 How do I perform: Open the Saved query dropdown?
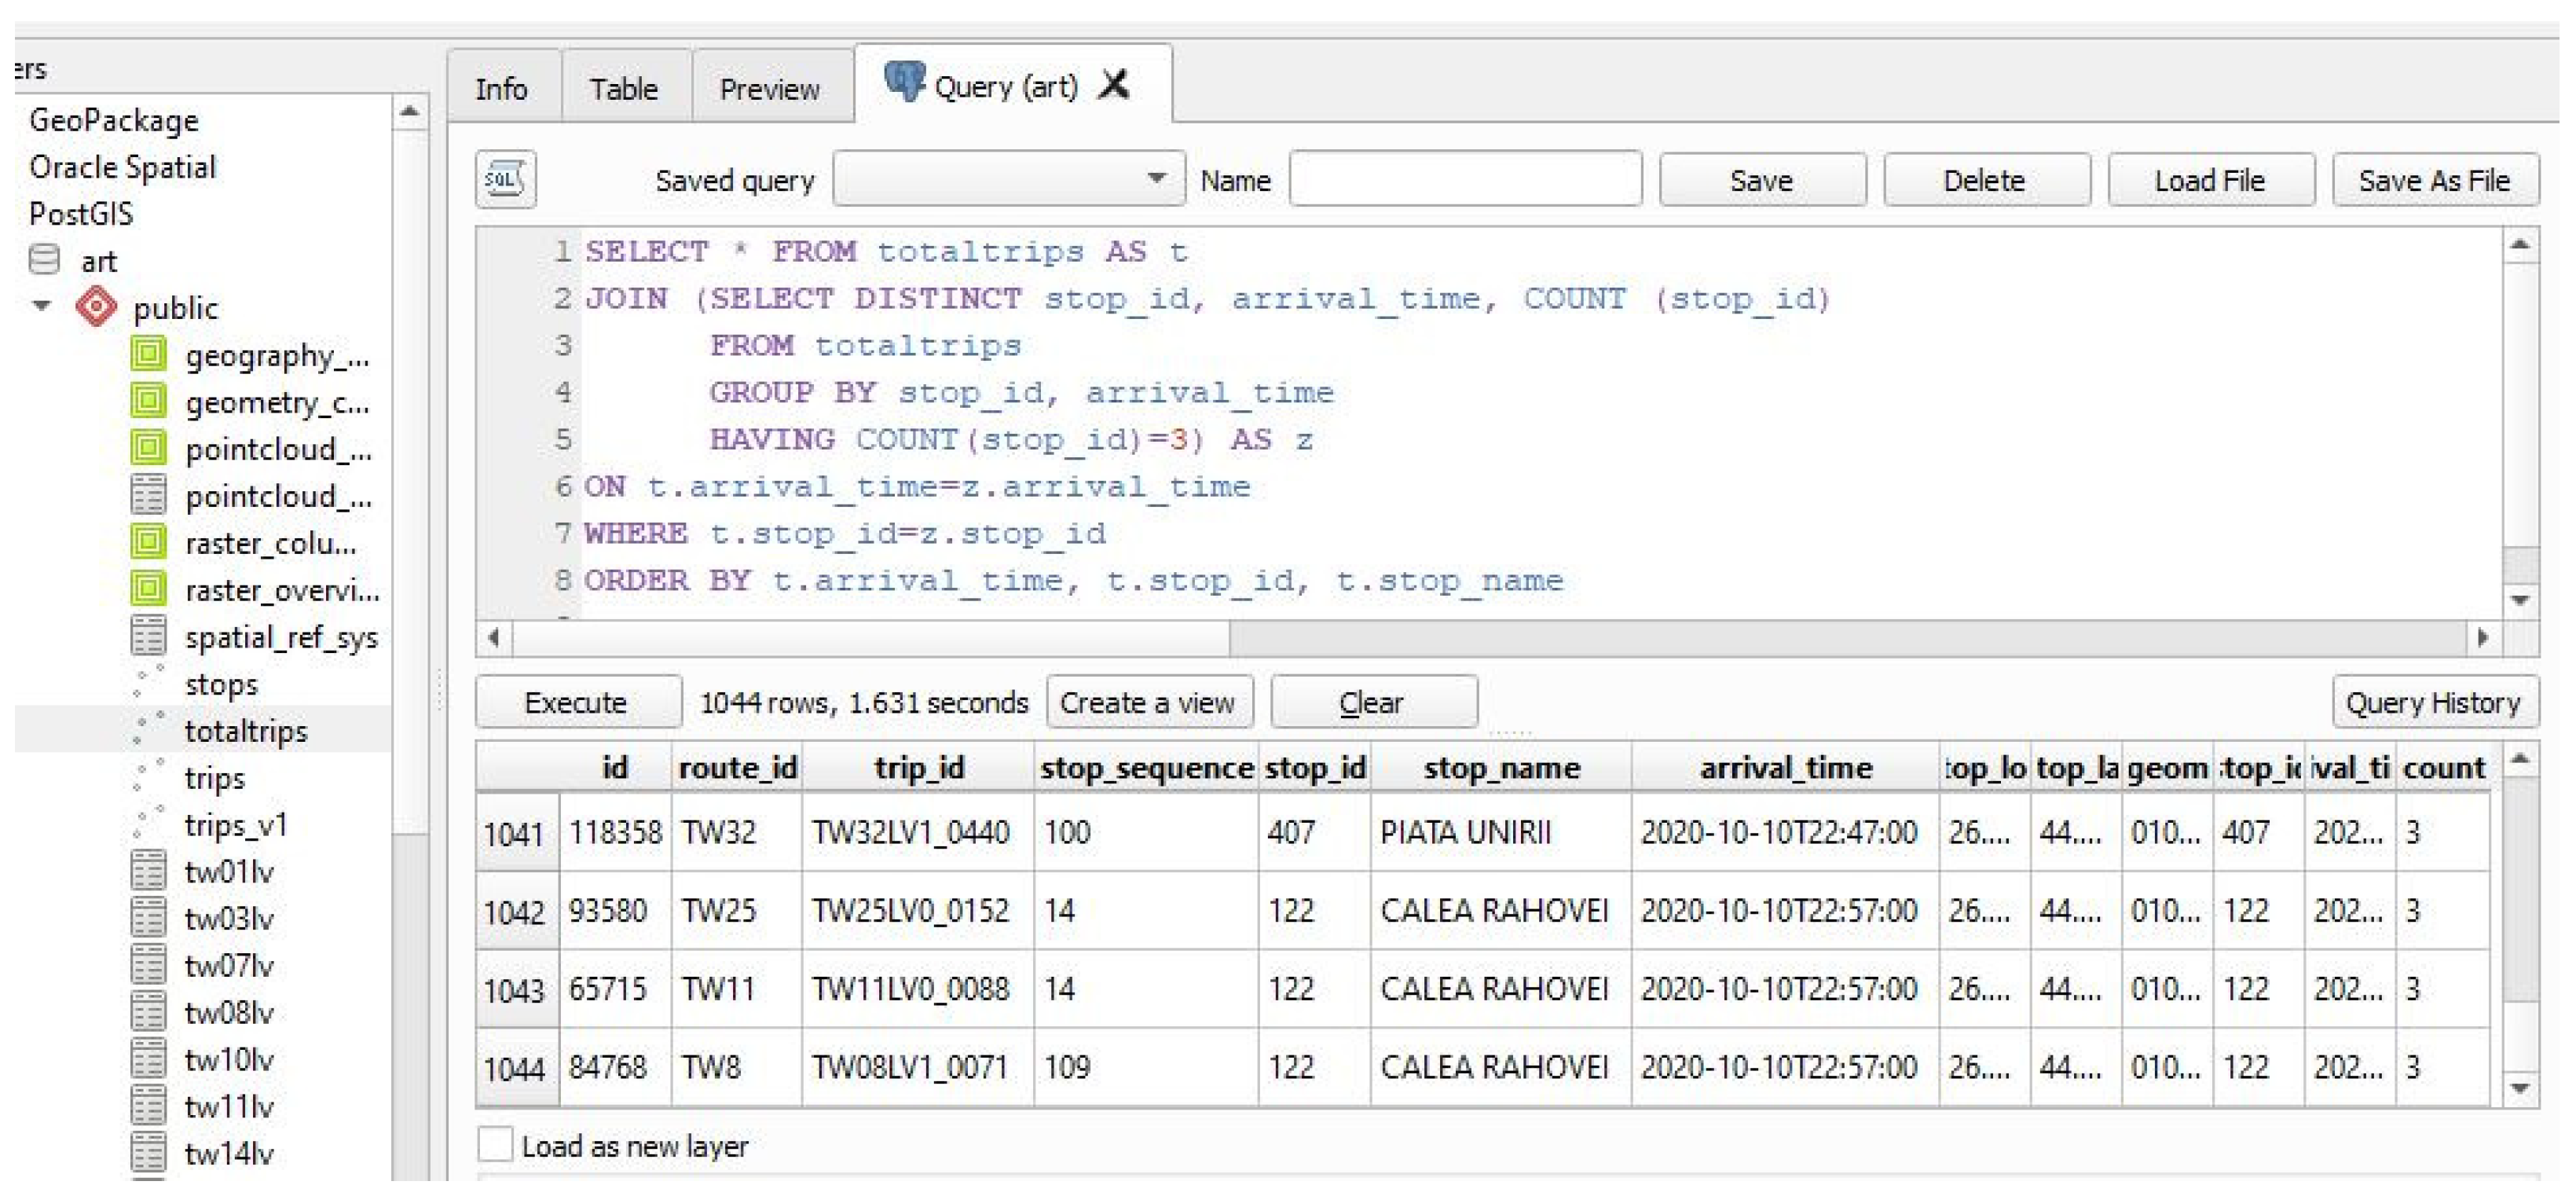tap(1157, 178)
